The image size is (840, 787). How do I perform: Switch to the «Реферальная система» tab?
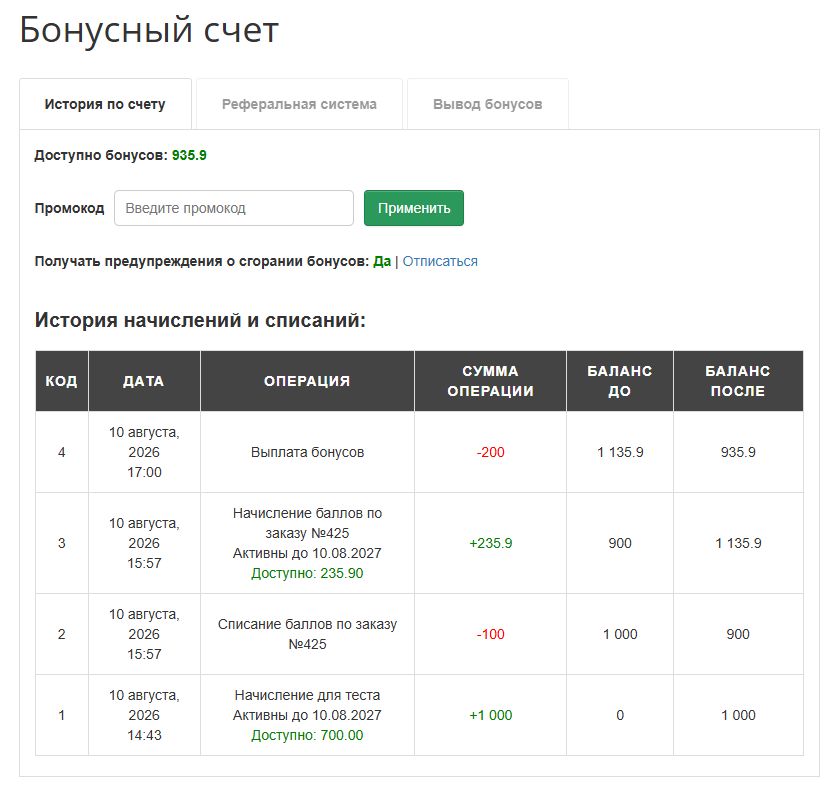299,104
